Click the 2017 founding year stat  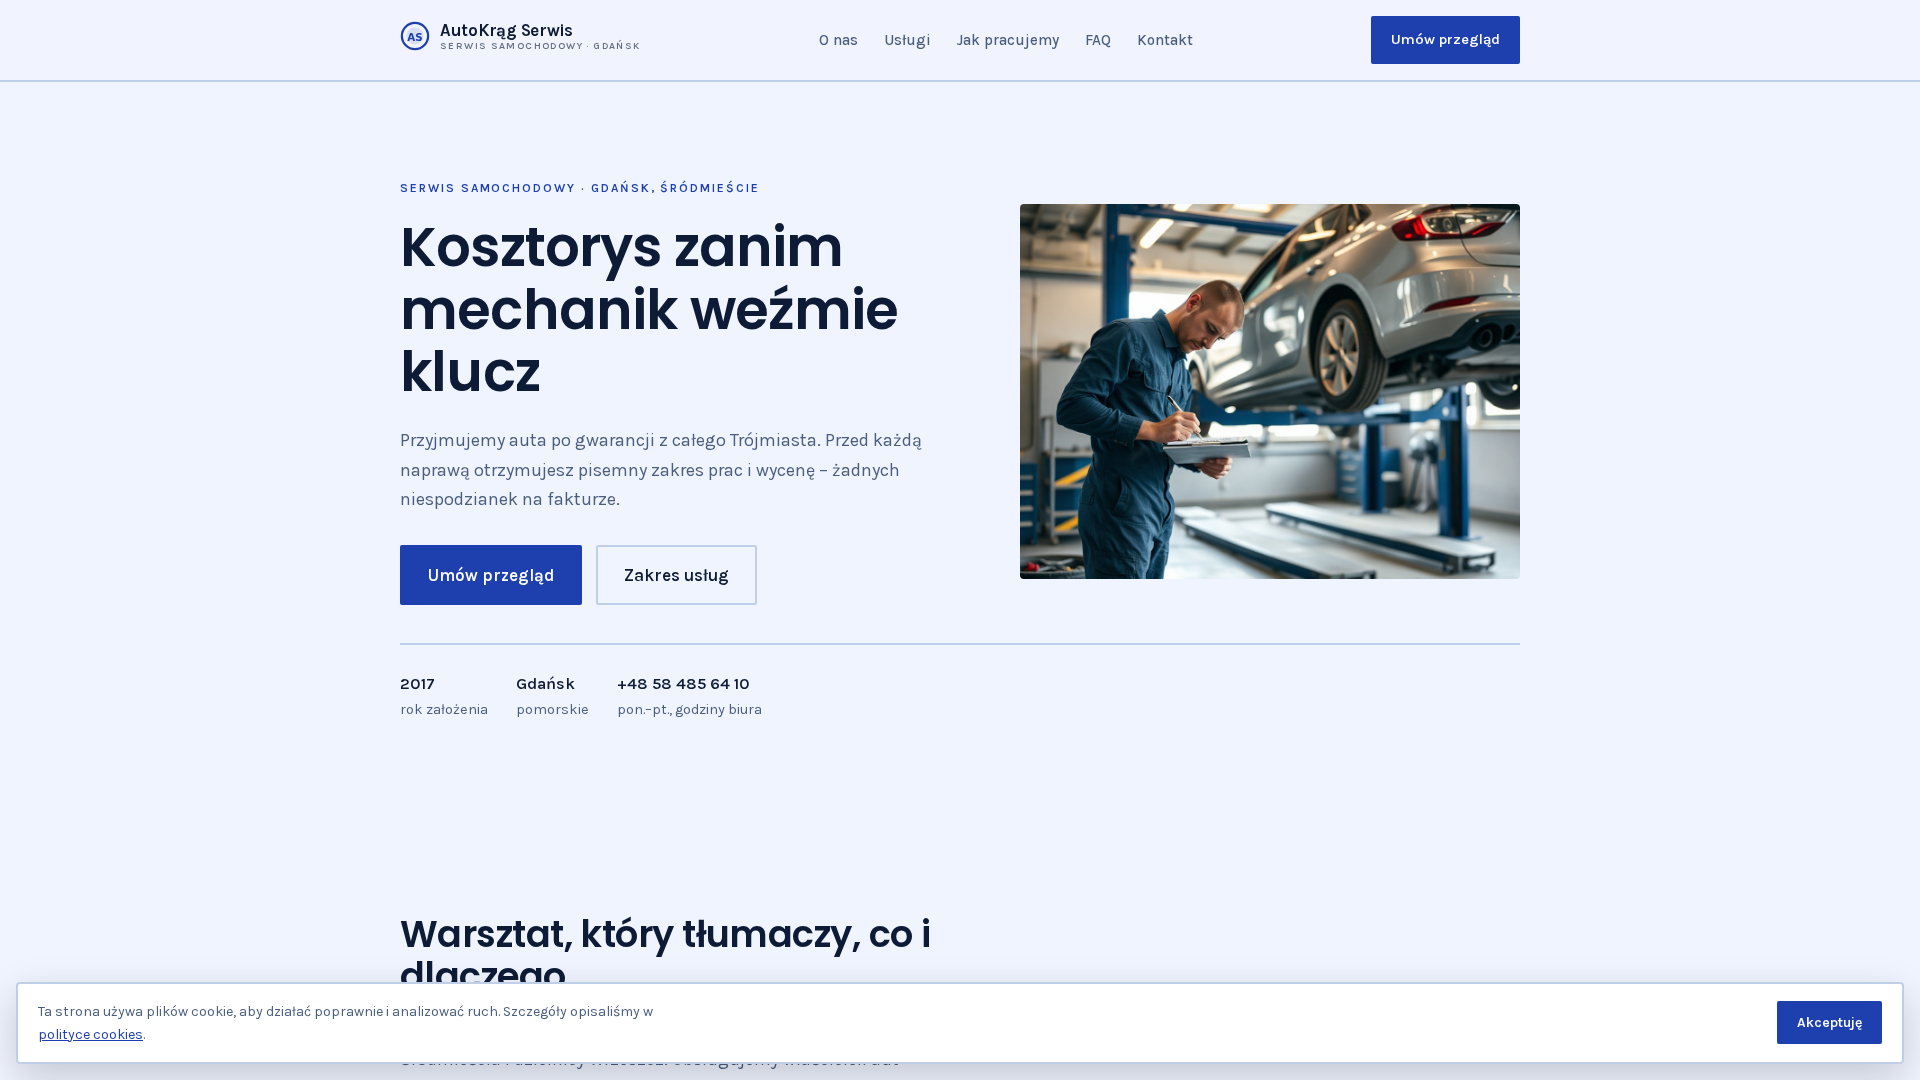[417, 684]
